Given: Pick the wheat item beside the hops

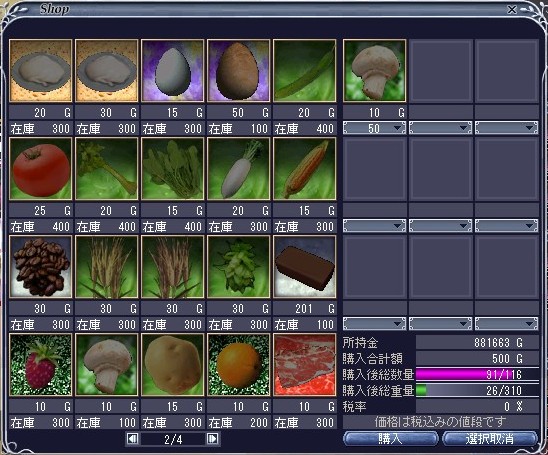Looking at the screenshot, I should click(x=173, y=267).
